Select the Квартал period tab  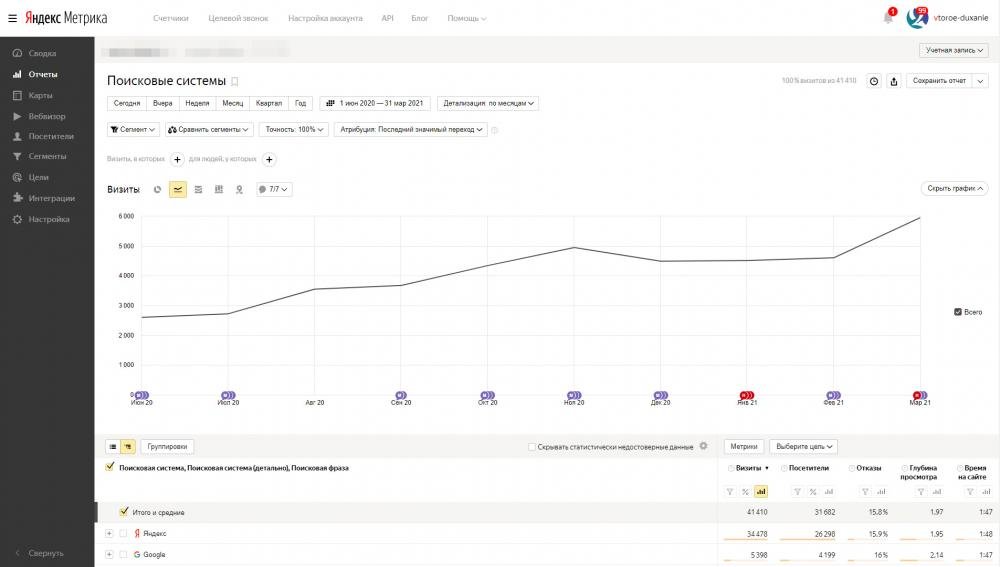click(268, 103)
